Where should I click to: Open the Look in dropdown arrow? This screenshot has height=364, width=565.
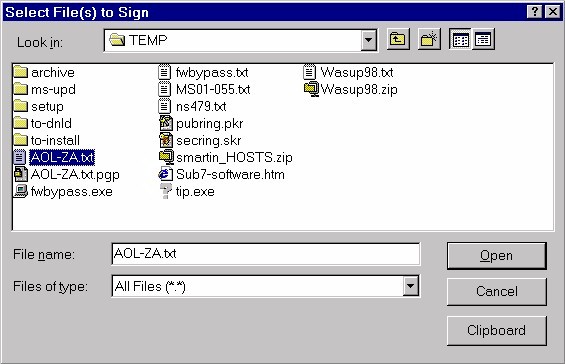pos(368,40)
